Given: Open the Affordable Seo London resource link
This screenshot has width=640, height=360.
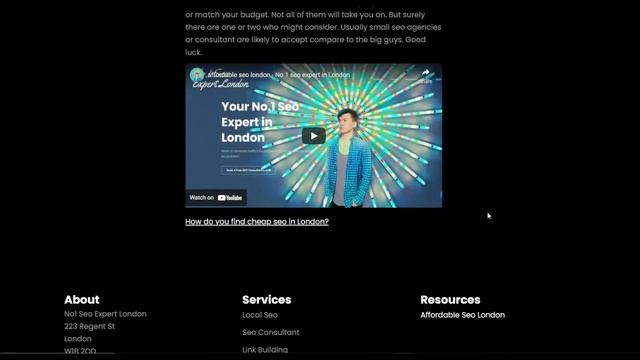Looking at the screenshot, I should pyautogui.click(x=462, y=315).
